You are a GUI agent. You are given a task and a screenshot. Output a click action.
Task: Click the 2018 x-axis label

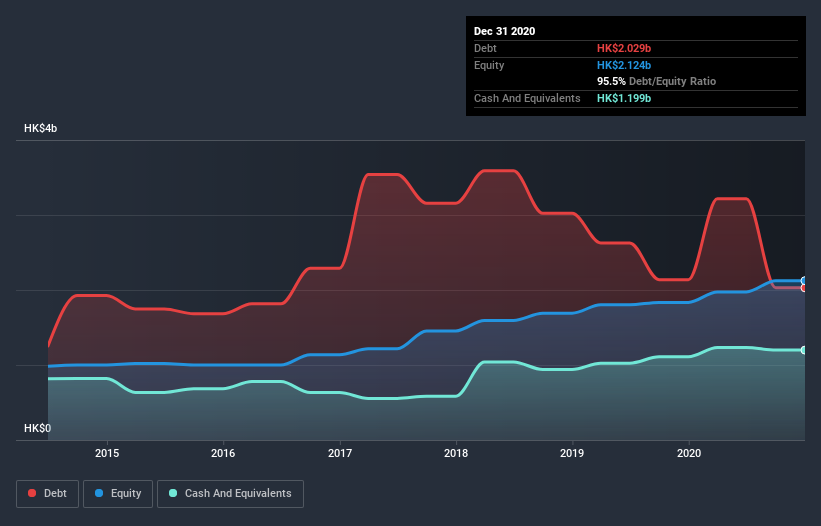tap(456, 453)
